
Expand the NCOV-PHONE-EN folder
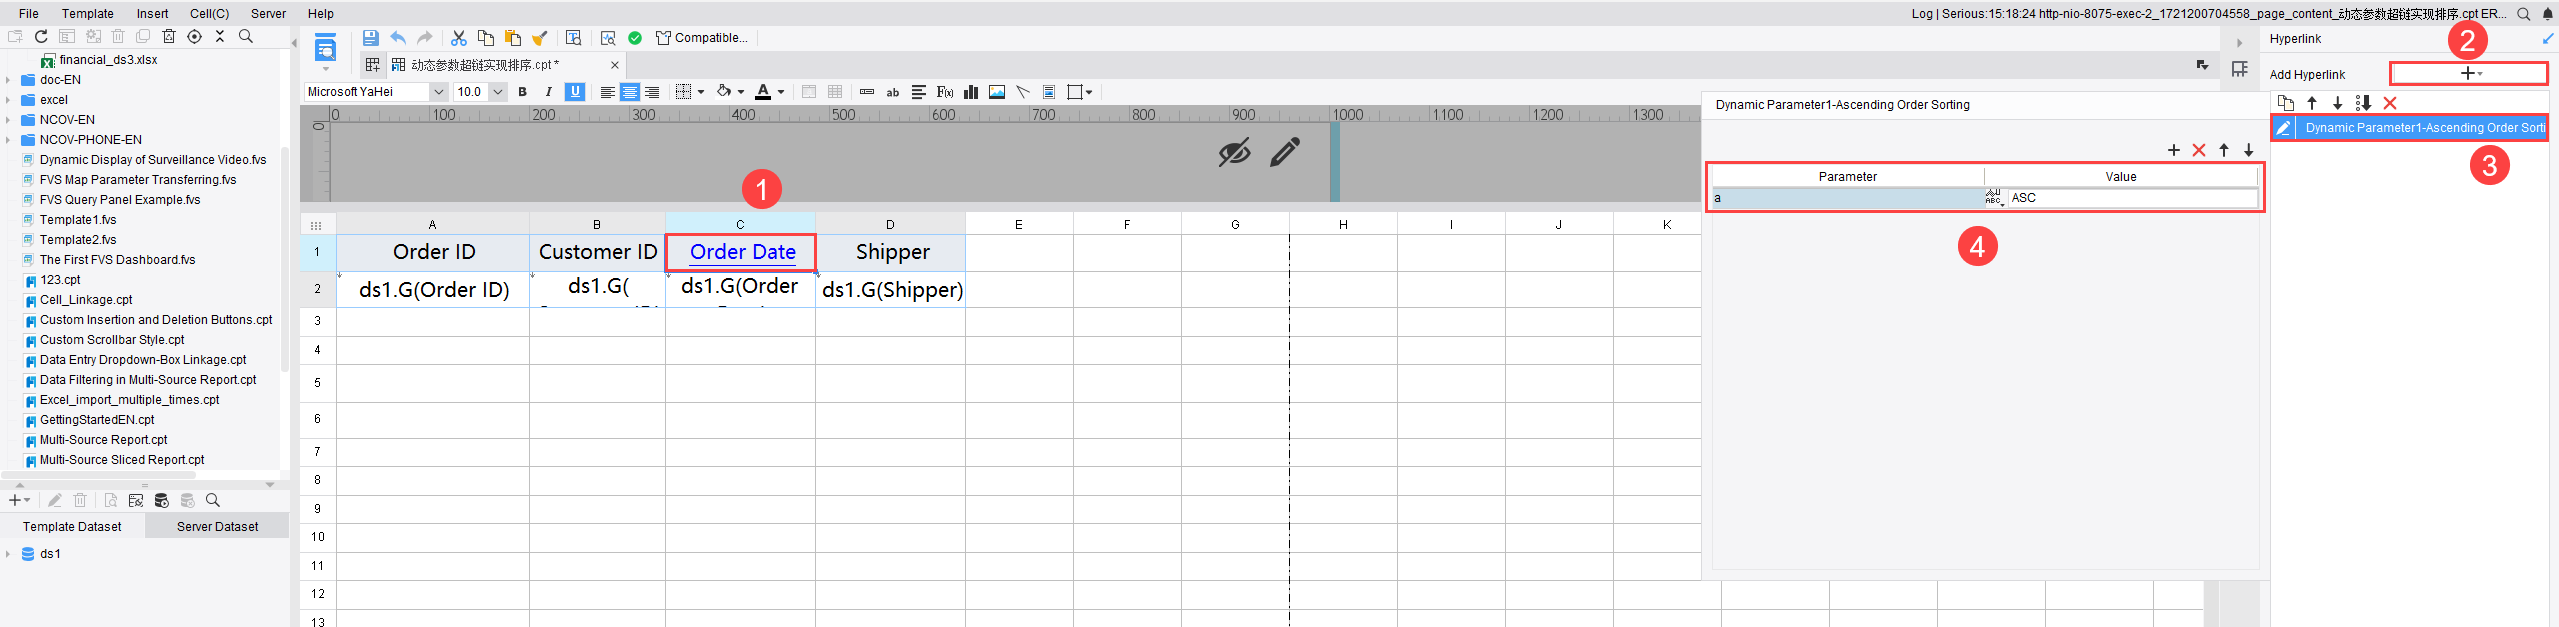pyautogui.click(x=8, y=140)
